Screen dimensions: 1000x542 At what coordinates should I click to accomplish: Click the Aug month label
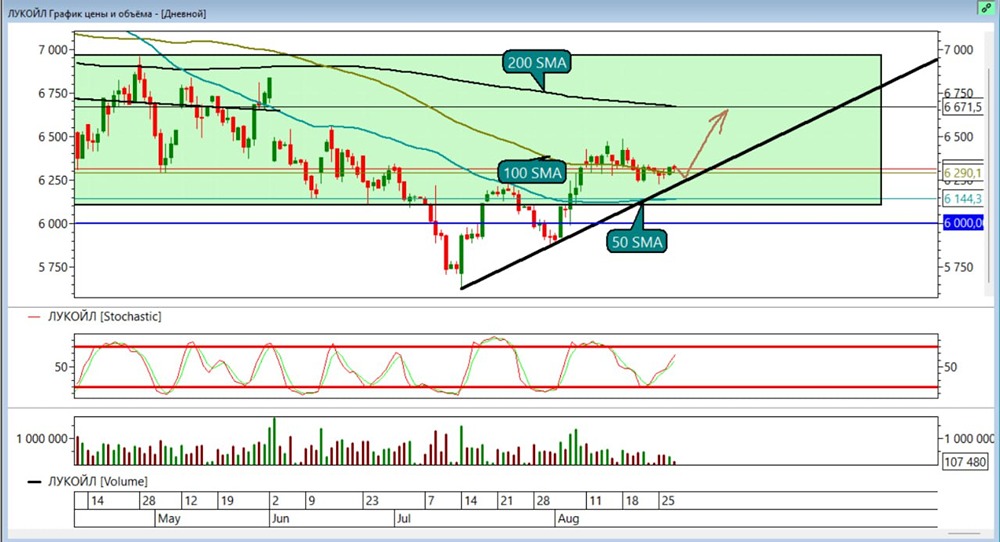tap(568, 518)
